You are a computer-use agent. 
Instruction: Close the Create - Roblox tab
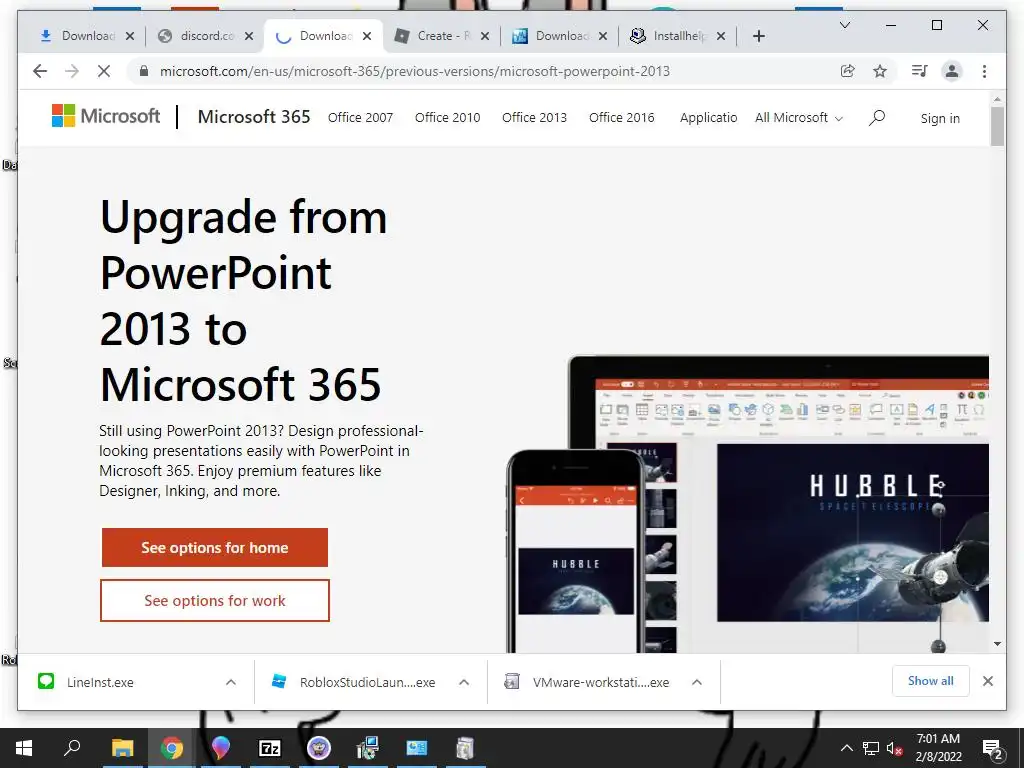click(485, 36)
